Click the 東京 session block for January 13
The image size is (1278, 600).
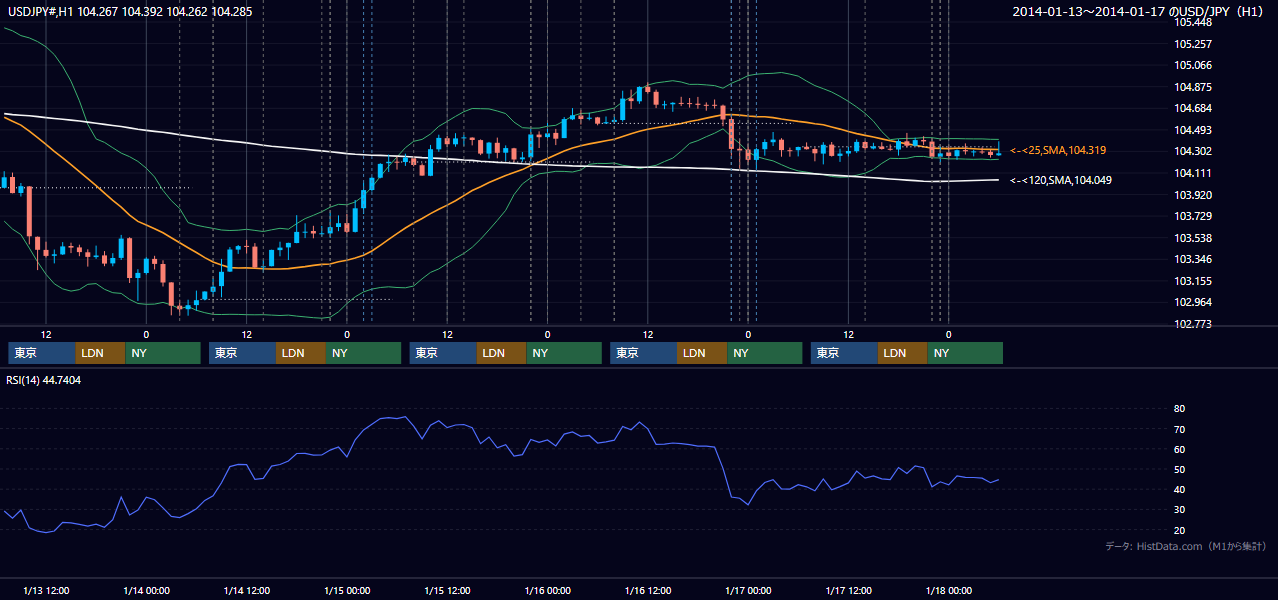[42, 353]
